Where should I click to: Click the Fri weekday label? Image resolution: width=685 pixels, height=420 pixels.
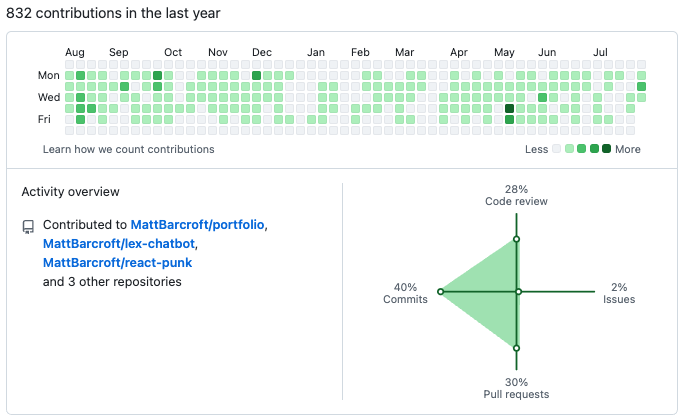[x=44, y=119]
